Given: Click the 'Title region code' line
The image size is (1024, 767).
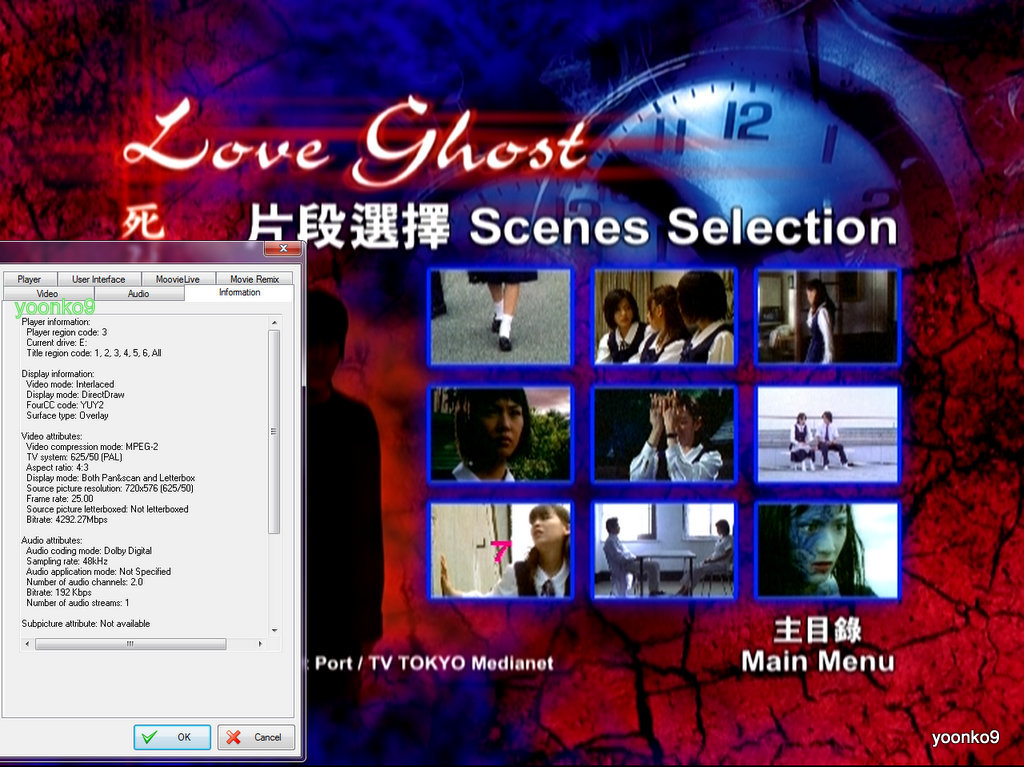Looking at the screenshot, I should [93, 353].
